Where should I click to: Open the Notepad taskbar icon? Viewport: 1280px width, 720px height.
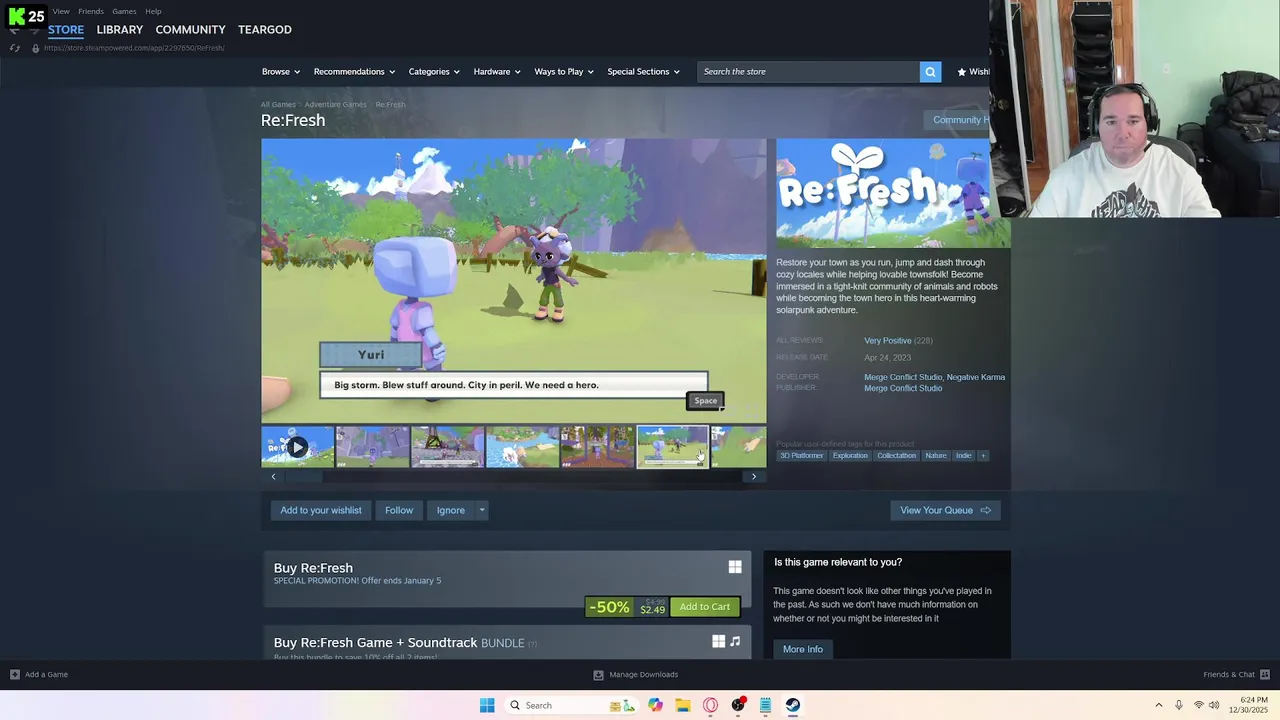[765, 705]
